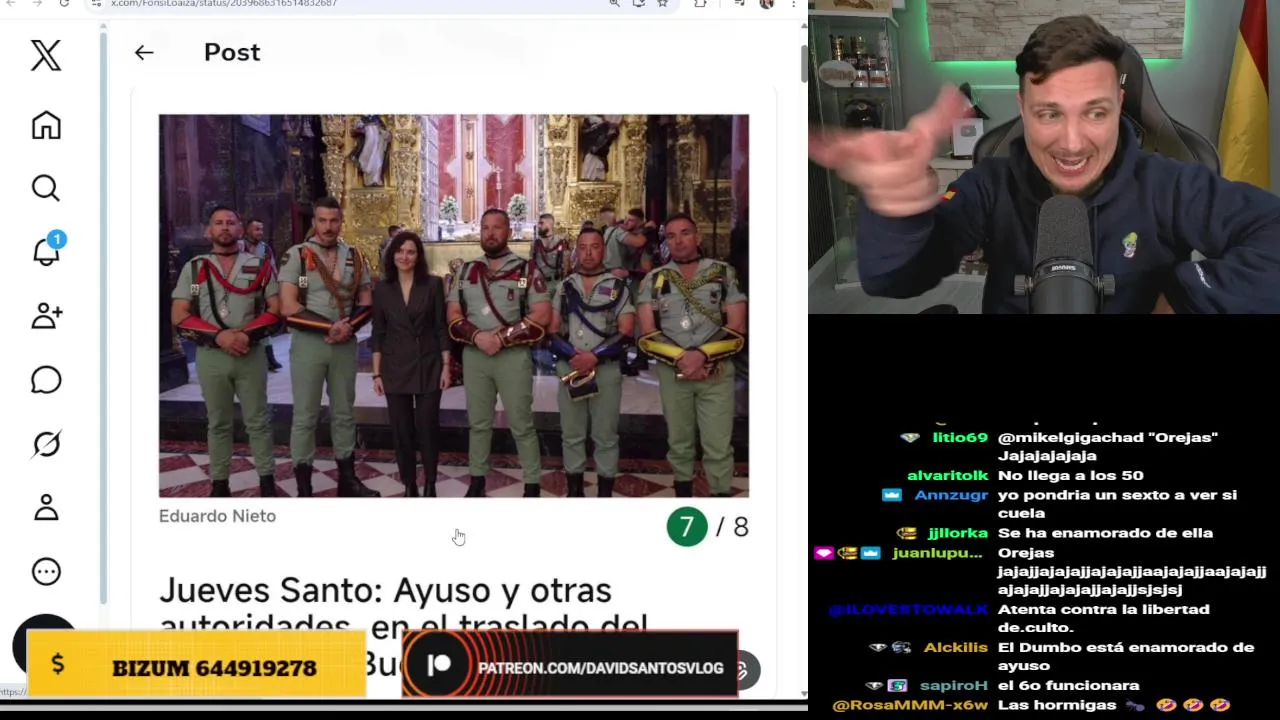Click chat username sapiroH
This screenshot has height=720, width=1280.
pos(954,685)
